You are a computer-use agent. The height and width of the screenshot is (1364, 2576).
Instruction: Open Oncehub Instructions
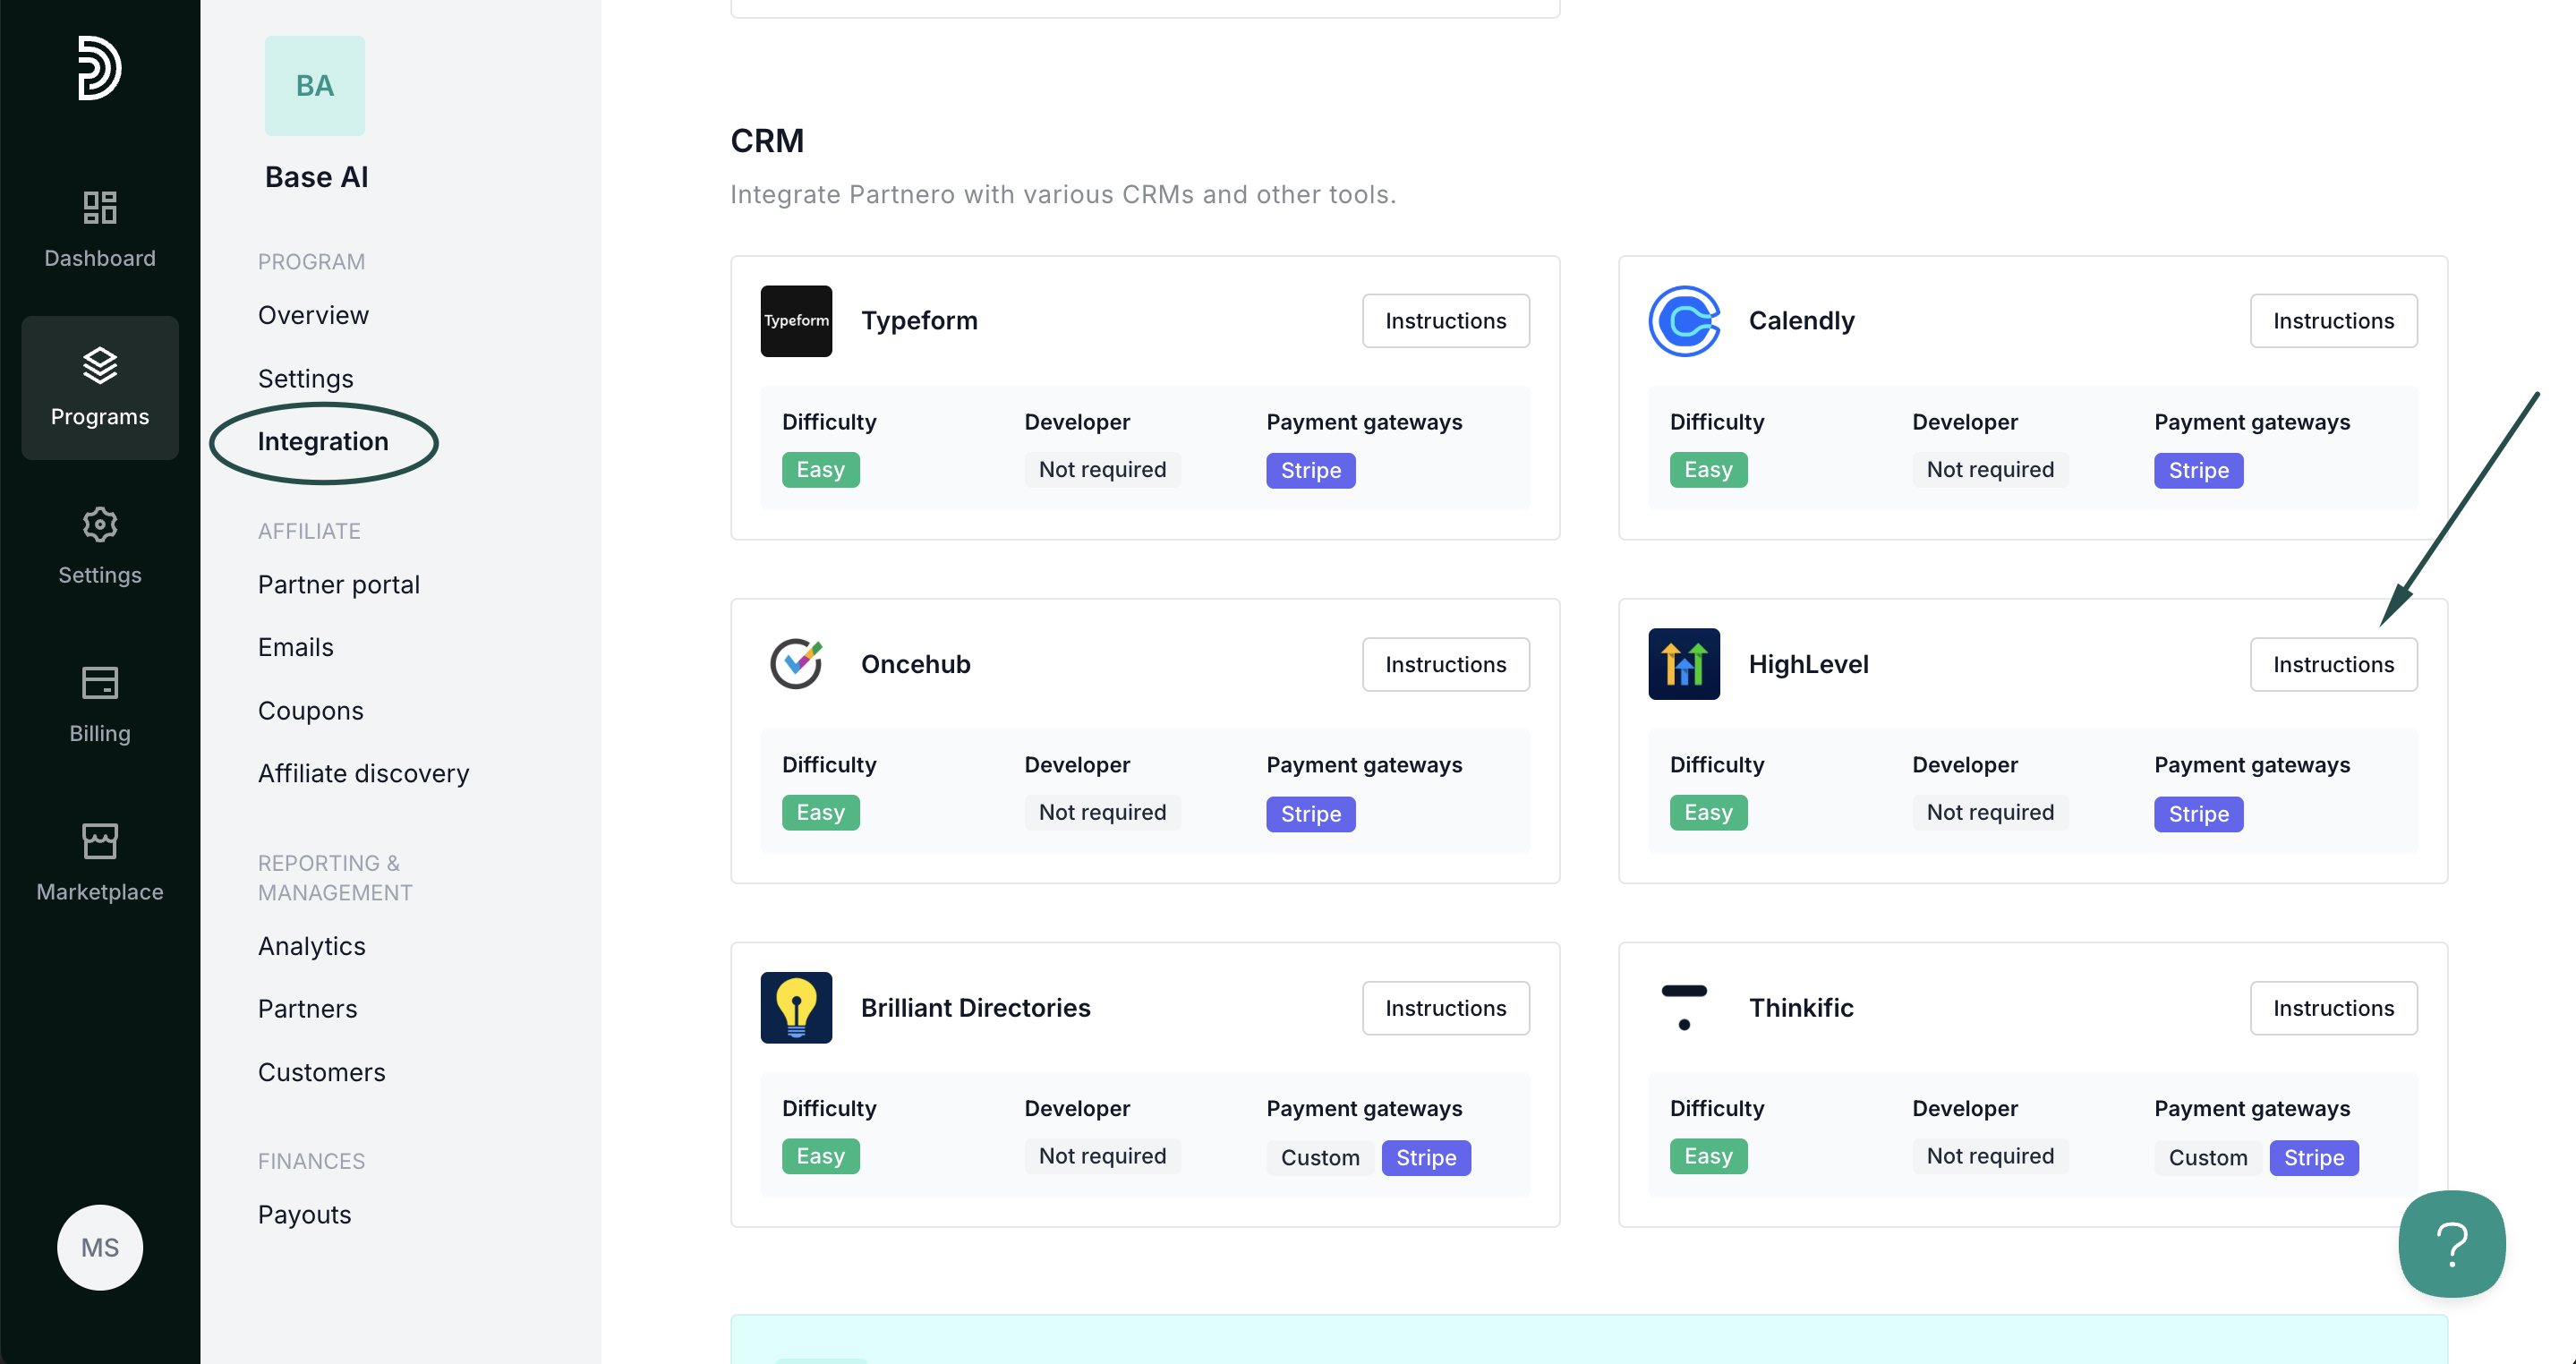(x=1445, y=664)
